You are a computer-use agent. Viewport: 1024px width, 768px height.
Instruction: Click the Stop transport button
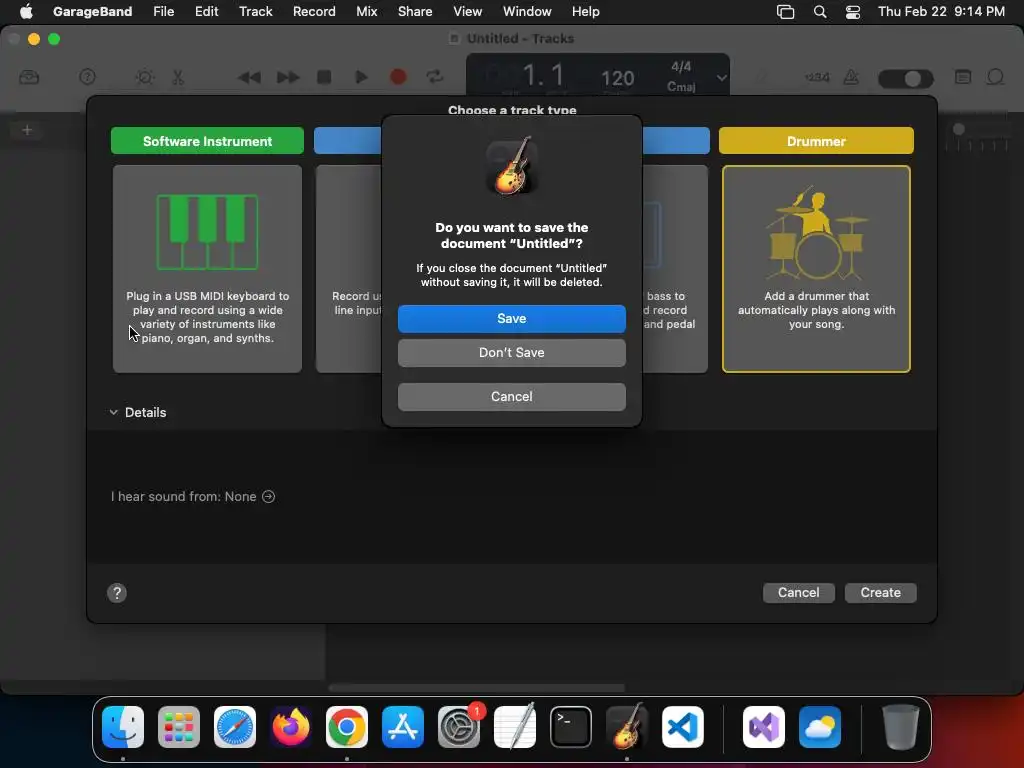coord(324,77)
